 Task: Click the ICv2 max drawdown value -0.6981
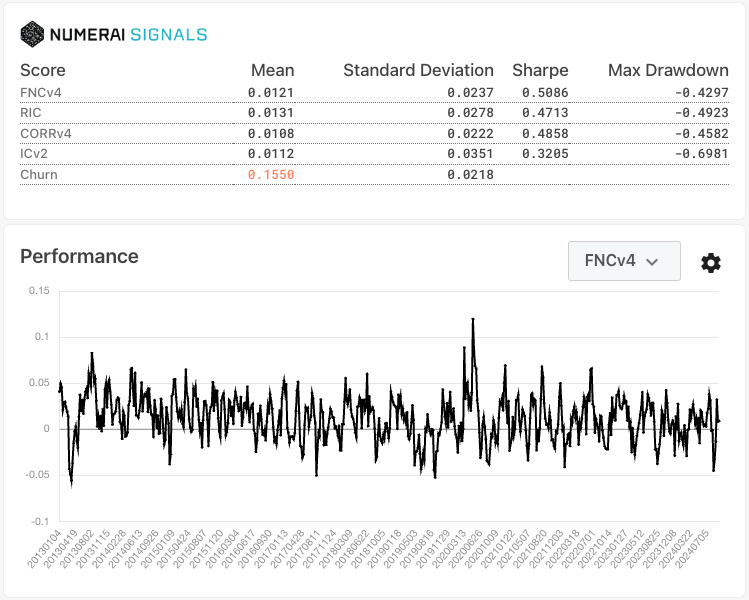click(700, 153)
